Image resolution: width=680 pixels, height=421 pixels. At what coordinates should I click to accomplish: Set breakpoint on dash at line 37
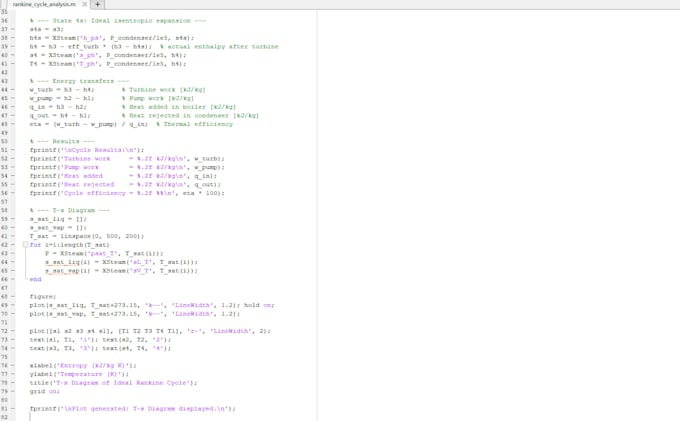pyautogui.click(x=13, y=29)
